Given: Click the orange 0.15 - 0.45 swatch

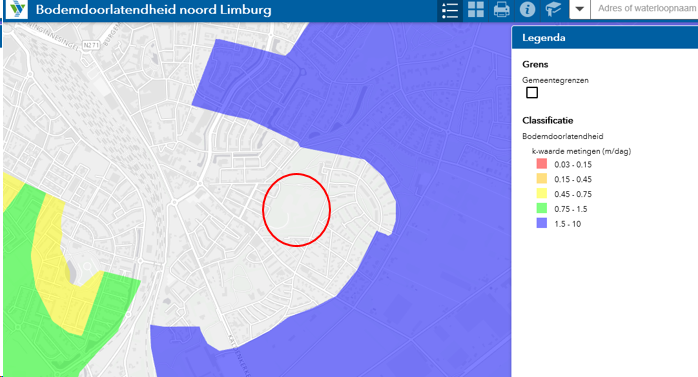Looking at the screenshot, I should point(542,178).
